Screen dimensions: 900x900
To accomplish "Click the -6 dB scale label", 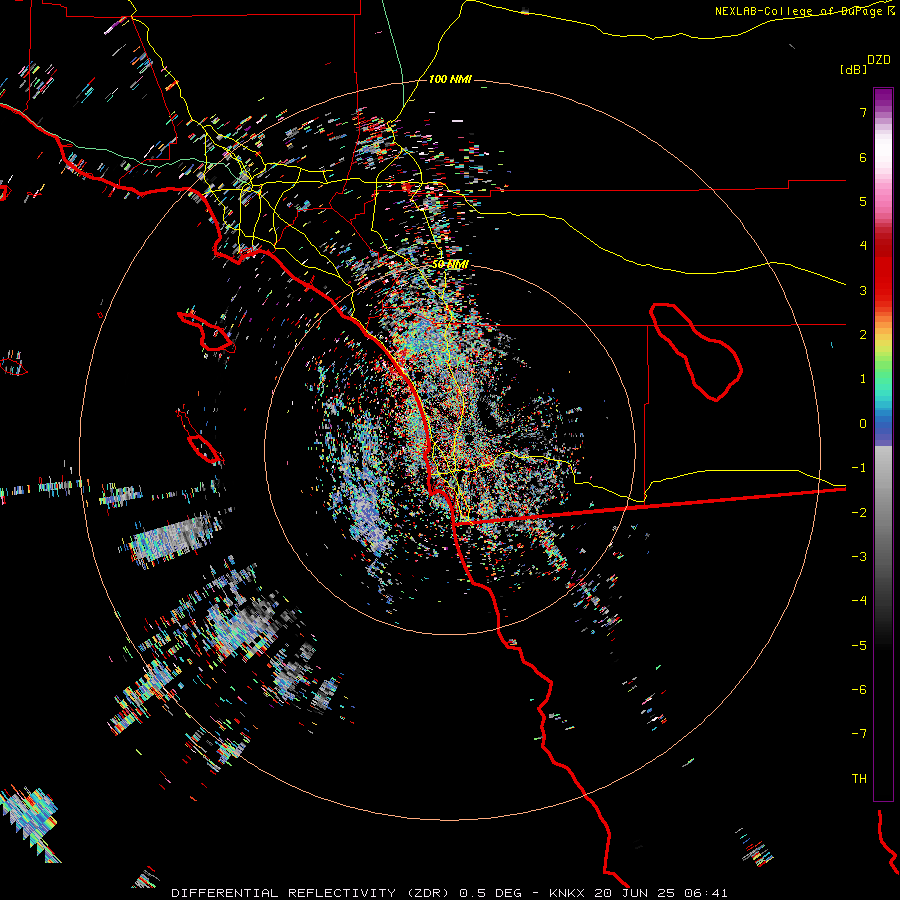I will pos(859,689).
